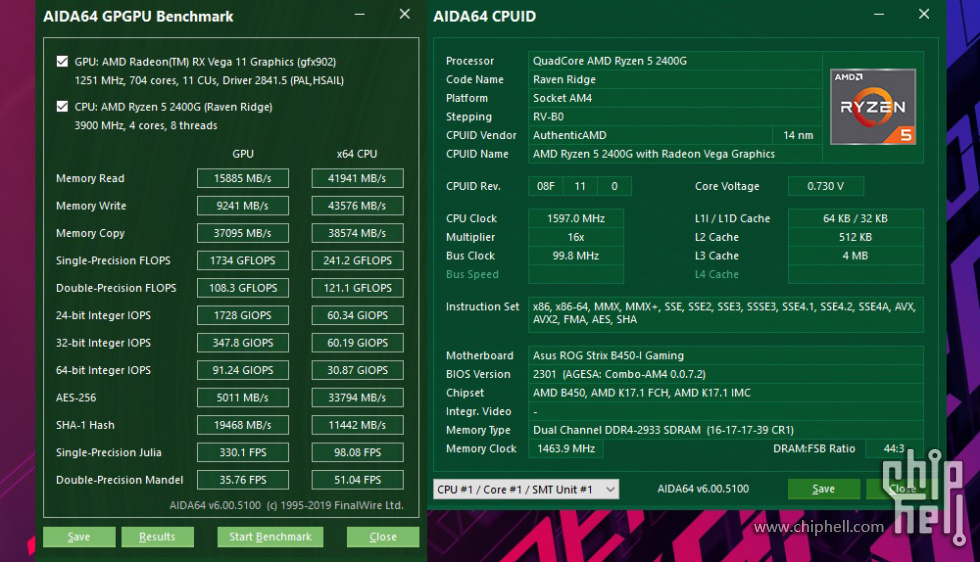This screenshot has height=562, width=980.
Task: Click the Memory Clock value 1463.9 MHz
Action: 566,449
